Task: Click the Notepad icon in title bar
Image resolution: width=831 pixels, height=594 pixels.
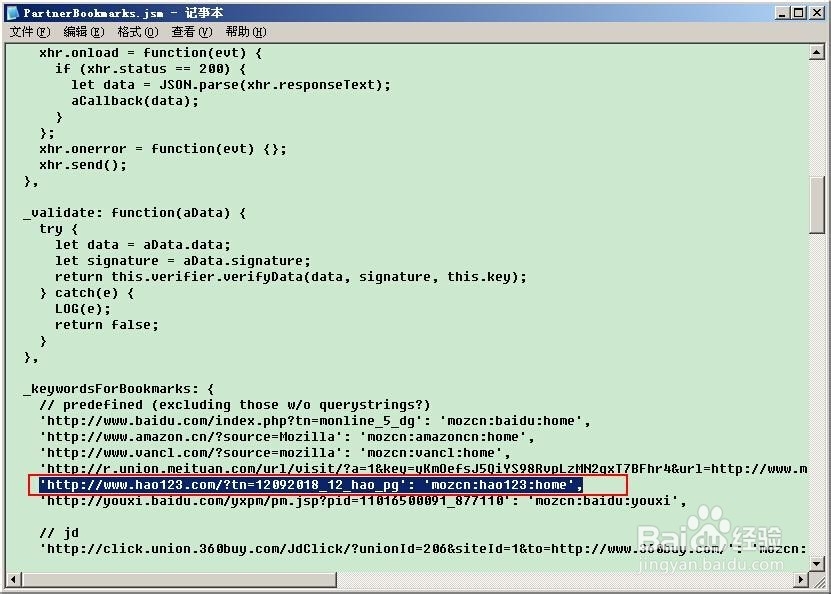Action: coord(13,13)
